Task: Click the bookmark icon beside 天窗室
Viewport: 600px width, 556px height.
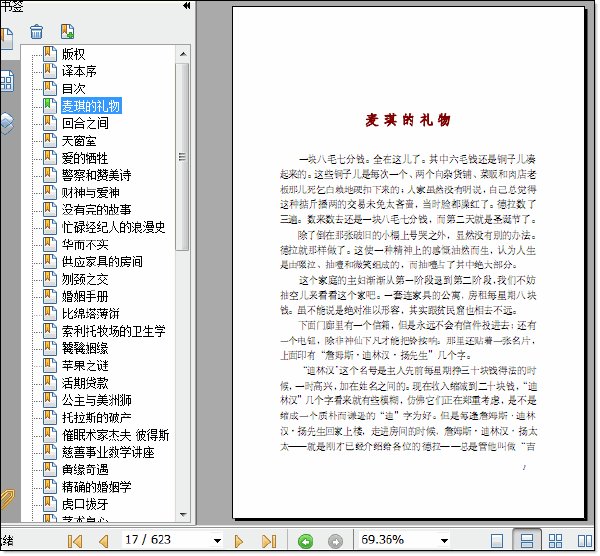Action: tap(50, 140)
